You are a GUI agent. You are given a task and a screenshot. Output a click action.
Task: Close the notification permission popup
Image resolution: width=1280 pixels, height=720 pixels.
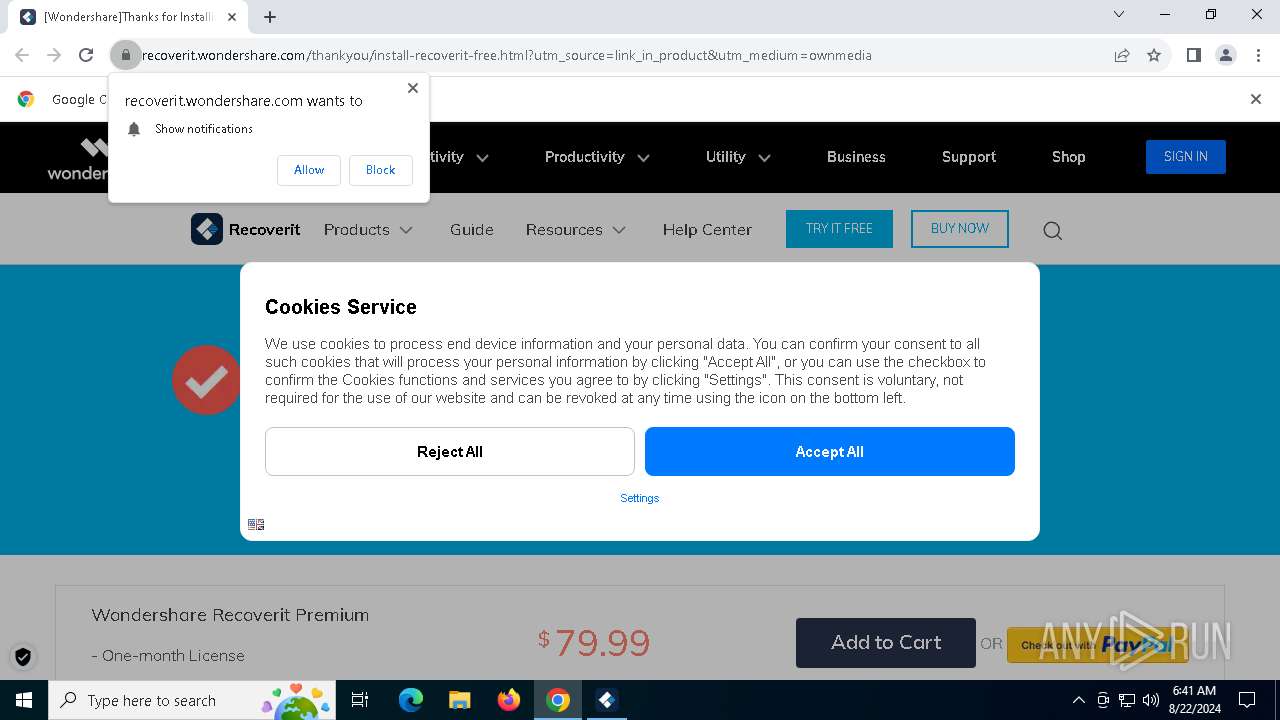click(413, 88)
